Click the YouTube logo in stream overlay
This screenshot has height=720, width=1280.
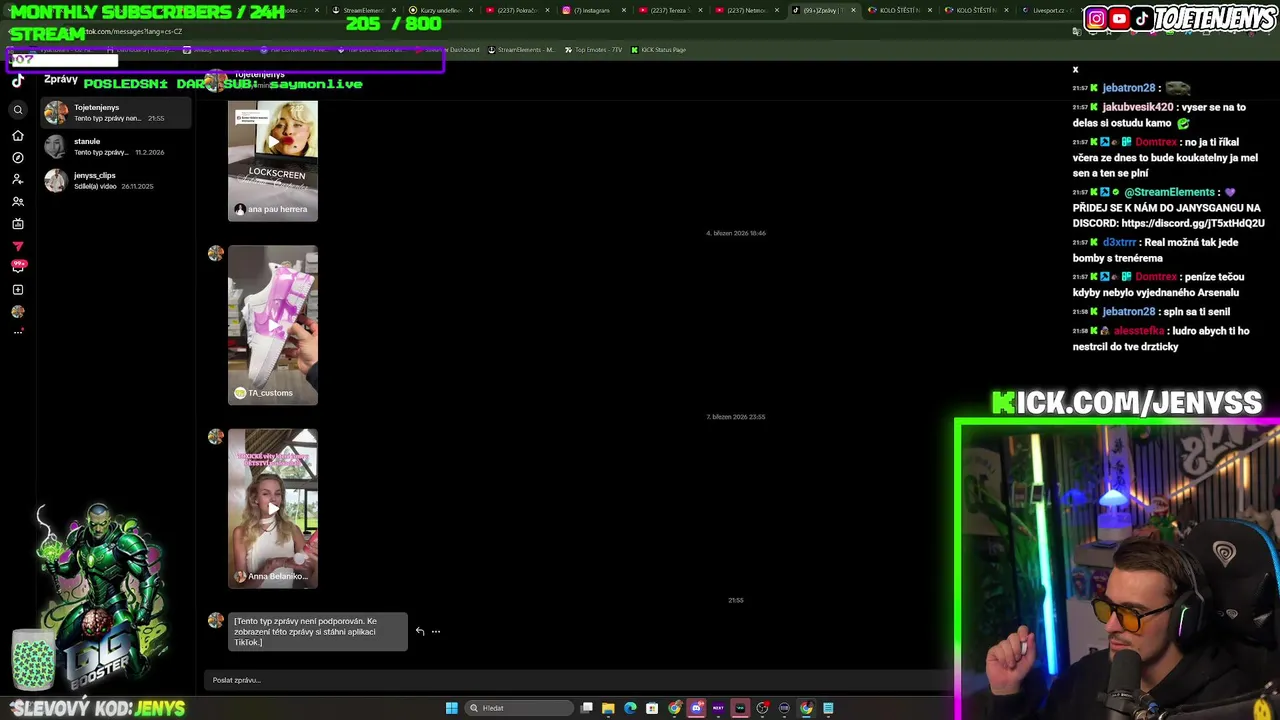click(1119, 18)
